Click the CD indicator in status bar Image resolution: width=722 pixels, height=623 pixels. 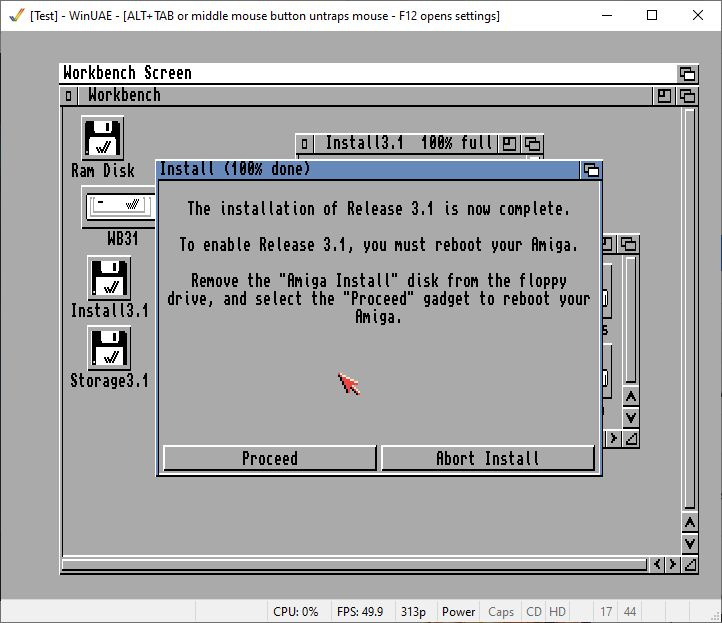(533, 611)
